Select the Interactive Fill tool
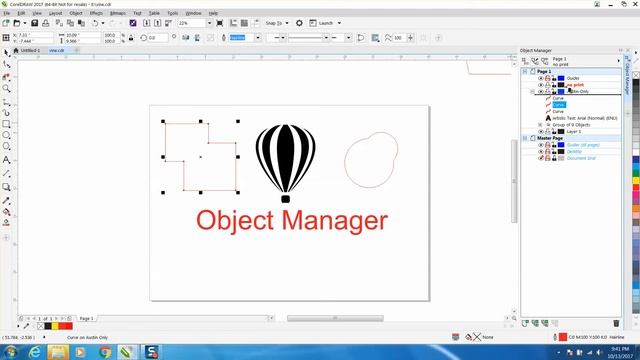640x360 pixels. pyautogui.click(x=6, y=212)
